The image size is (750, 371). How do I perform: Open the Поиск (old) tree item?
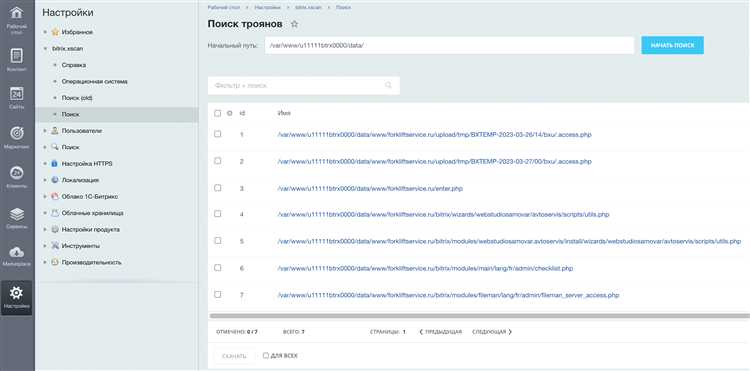[77, 98]
